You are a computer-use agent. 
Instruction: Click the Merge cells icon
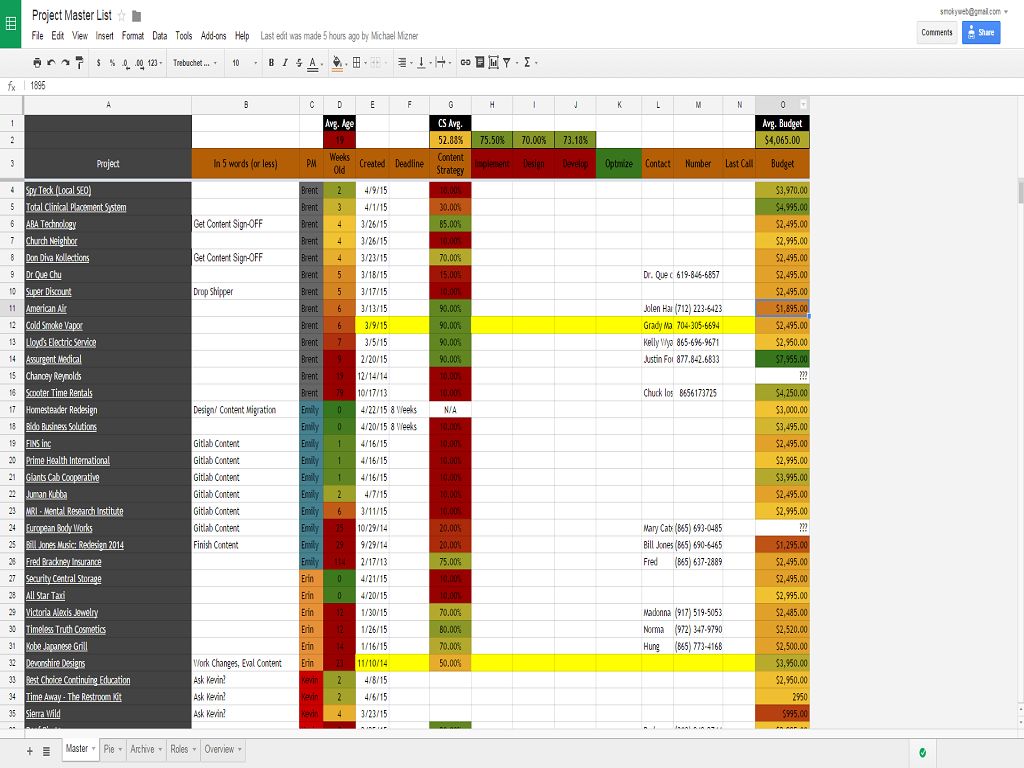point(376,63)
